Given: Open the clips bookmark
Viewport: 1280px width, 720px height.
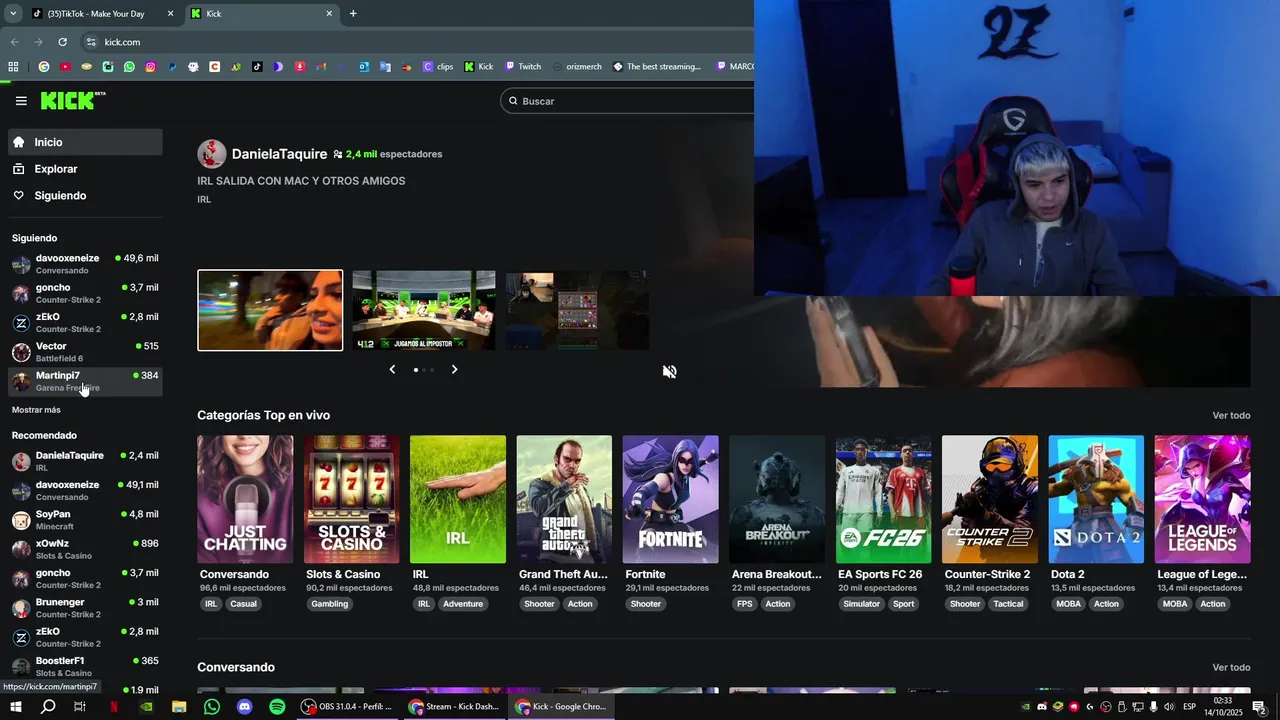Looking at the screenshot, I should point(438,67).
